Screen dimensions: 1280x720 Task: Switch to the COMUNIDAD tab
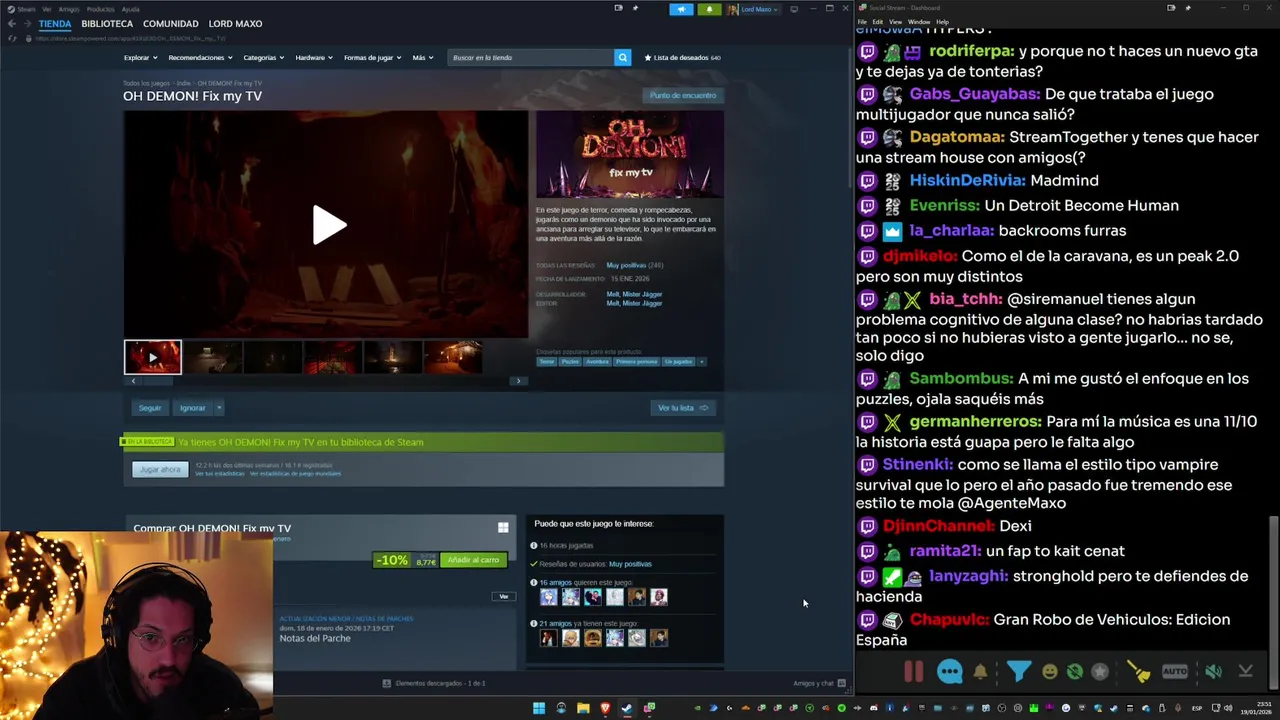[x=170, y=23]
